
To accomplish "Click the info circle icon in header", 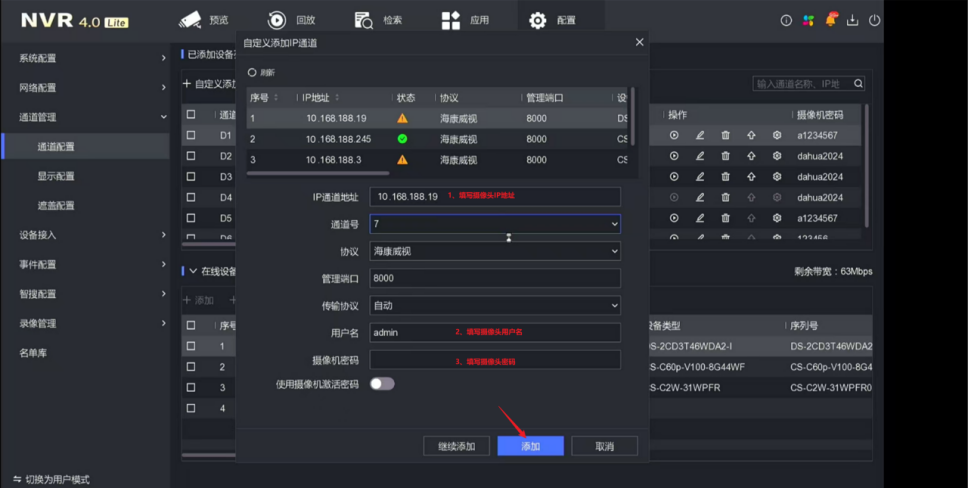I will coord(786,20).
